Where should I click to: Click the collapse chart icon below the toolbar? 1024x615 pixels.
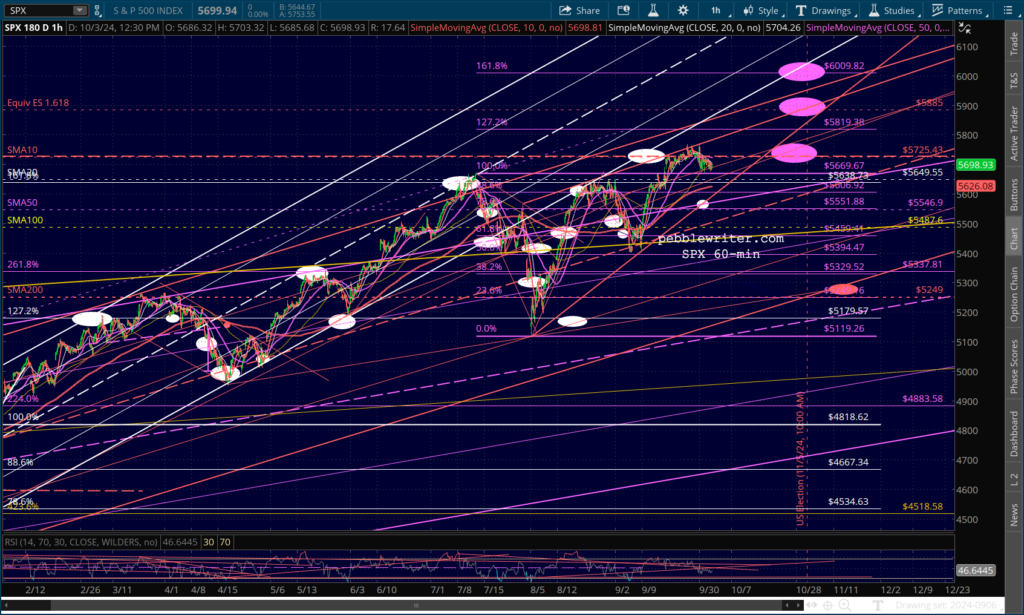(964, 28)
